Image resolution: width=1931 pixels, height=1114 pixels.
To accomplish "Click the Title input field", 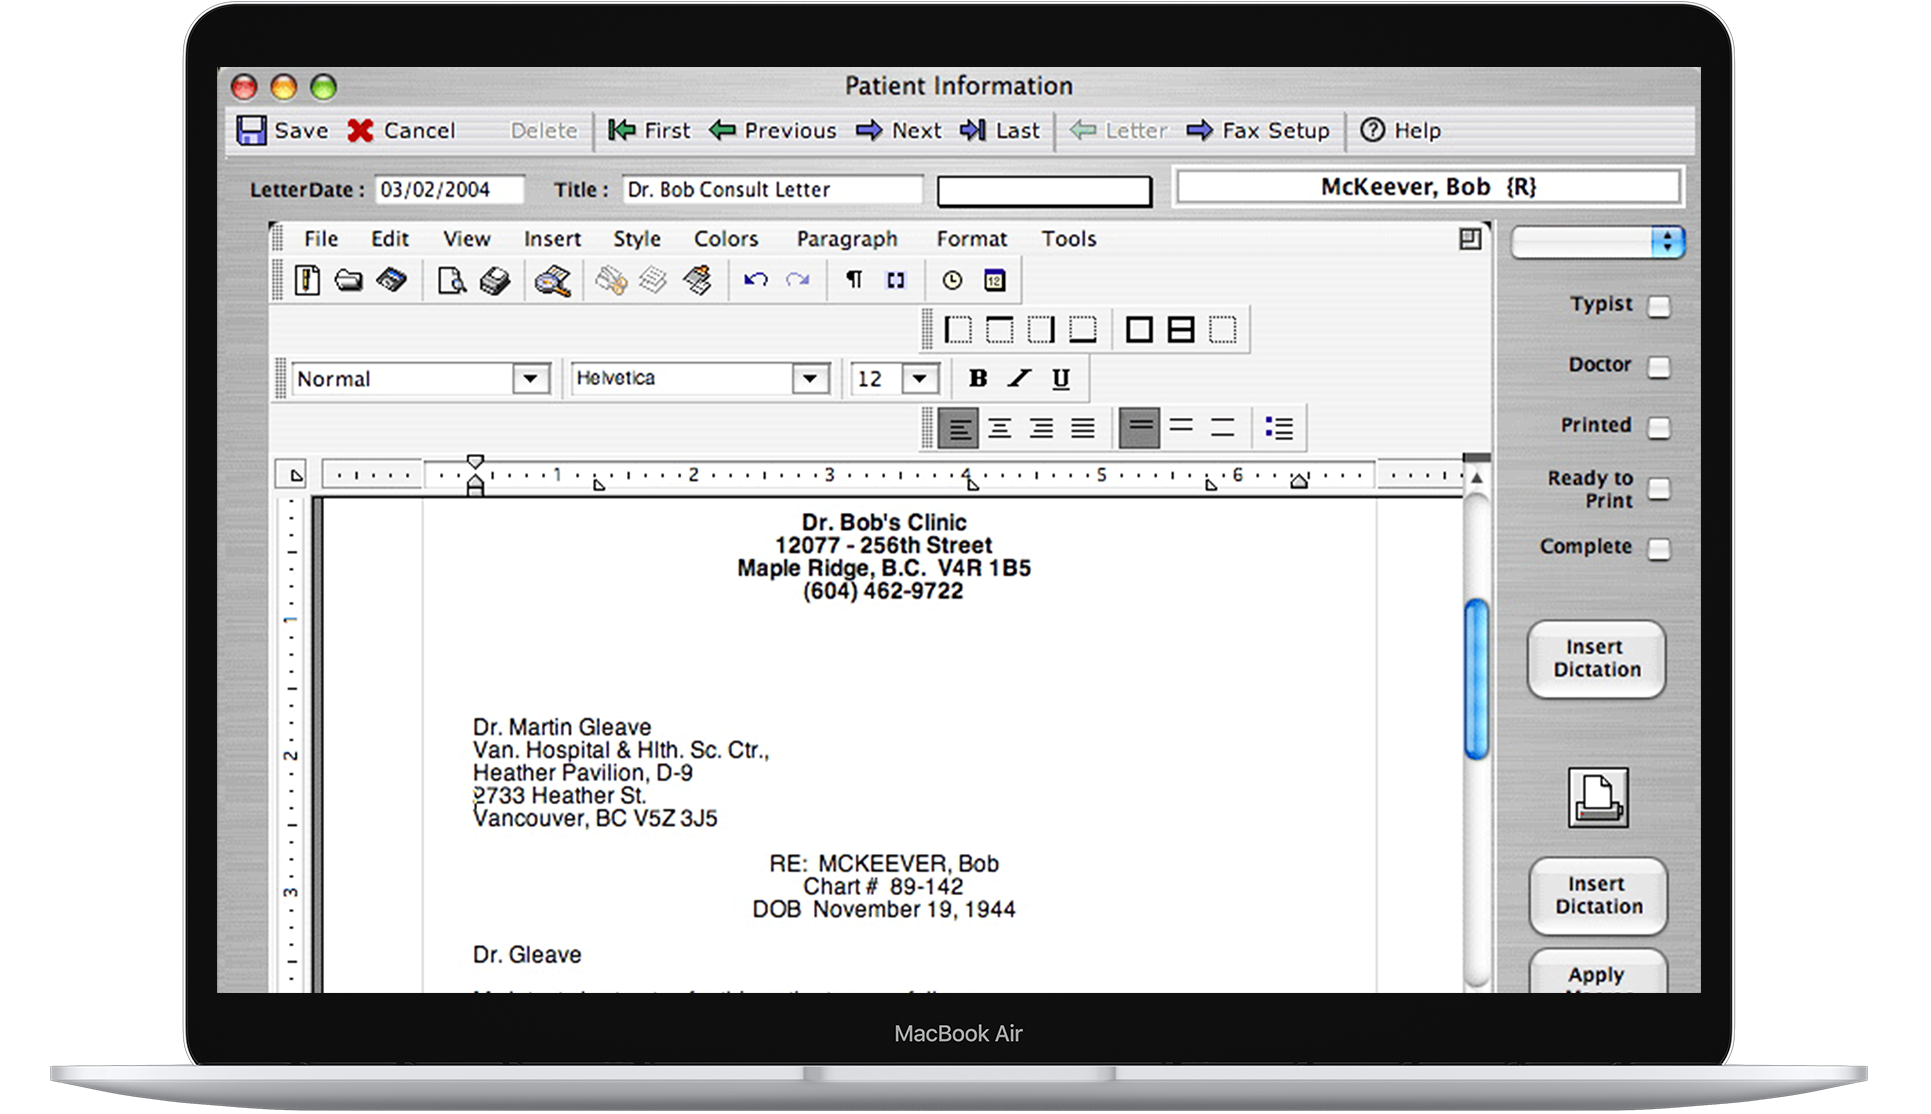I will click(772, 190).
